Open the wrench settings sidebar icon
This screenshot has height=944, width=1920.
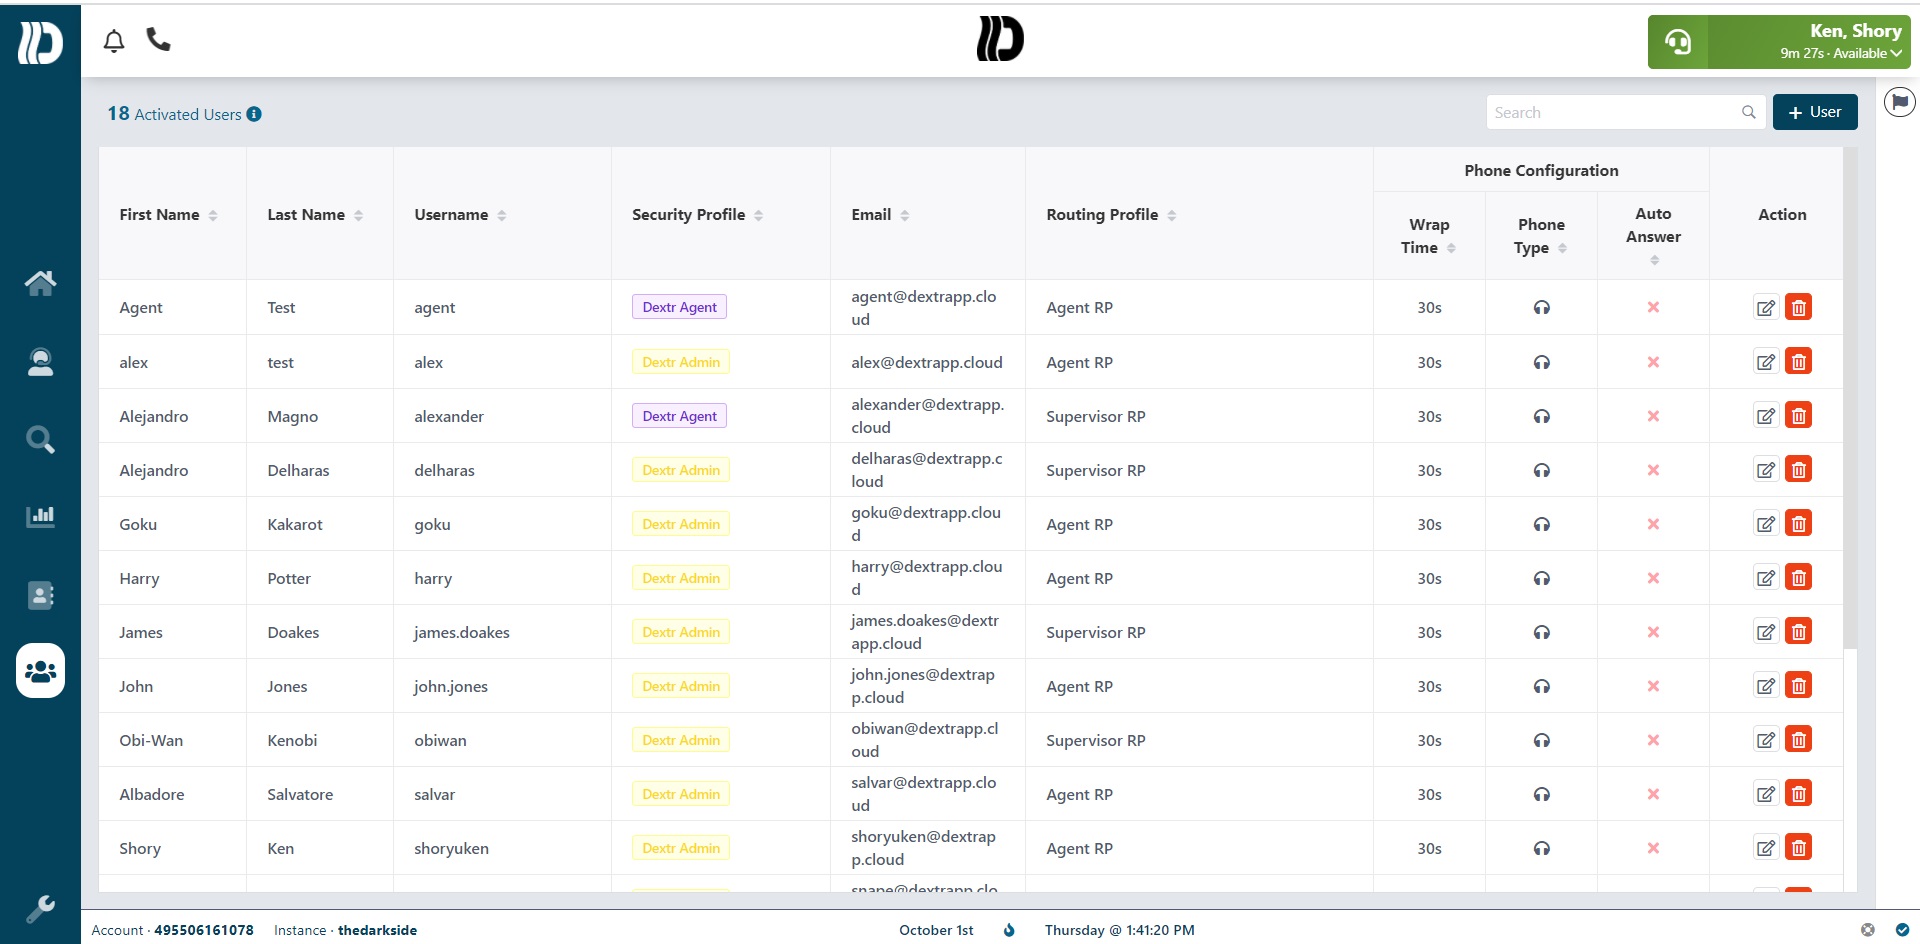(40, 909)
